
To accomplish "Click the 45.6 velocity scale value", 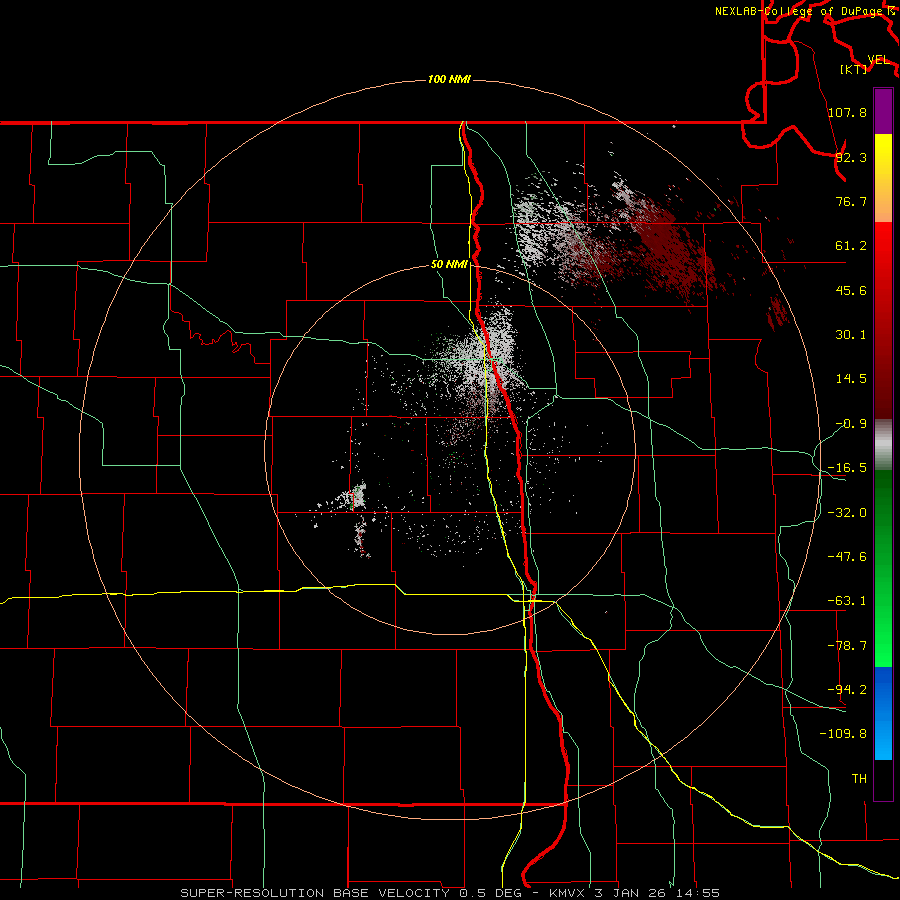I will click(x=851, y=290).
